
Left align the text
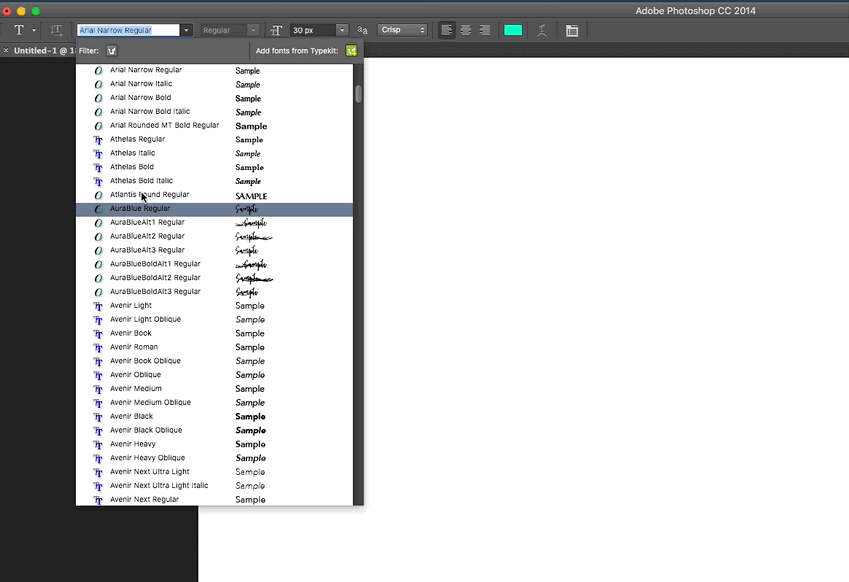(x=446, y=30)
